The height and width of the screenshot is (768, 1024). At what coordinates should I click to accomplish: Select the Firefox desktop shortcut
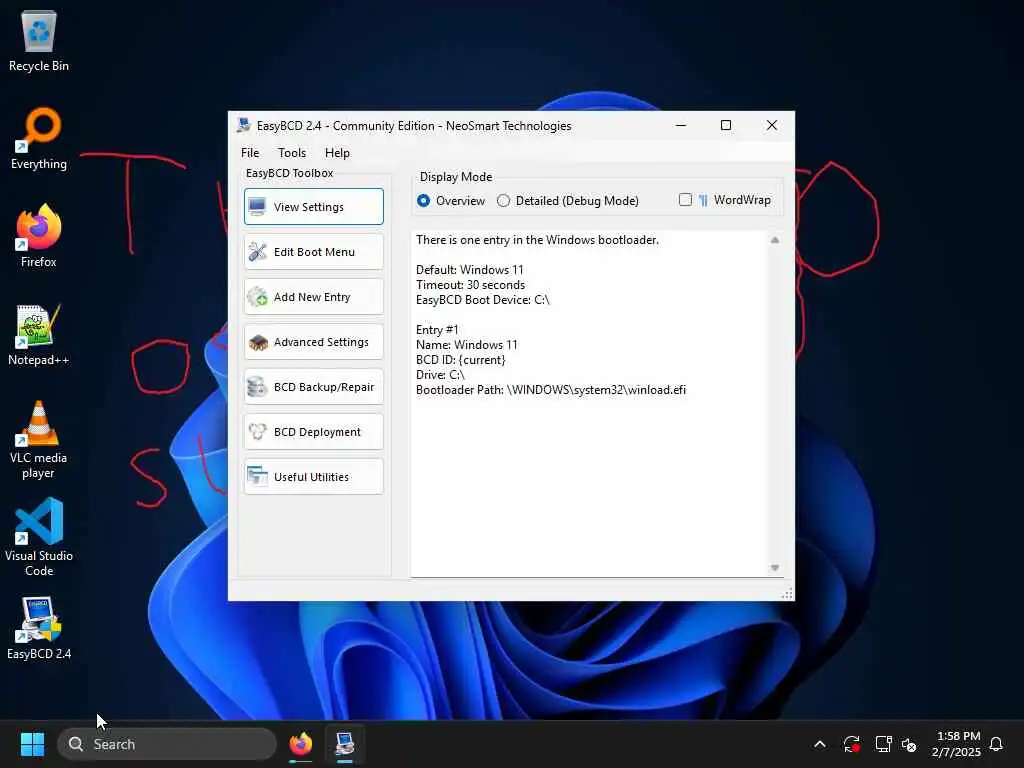point(39,236)
